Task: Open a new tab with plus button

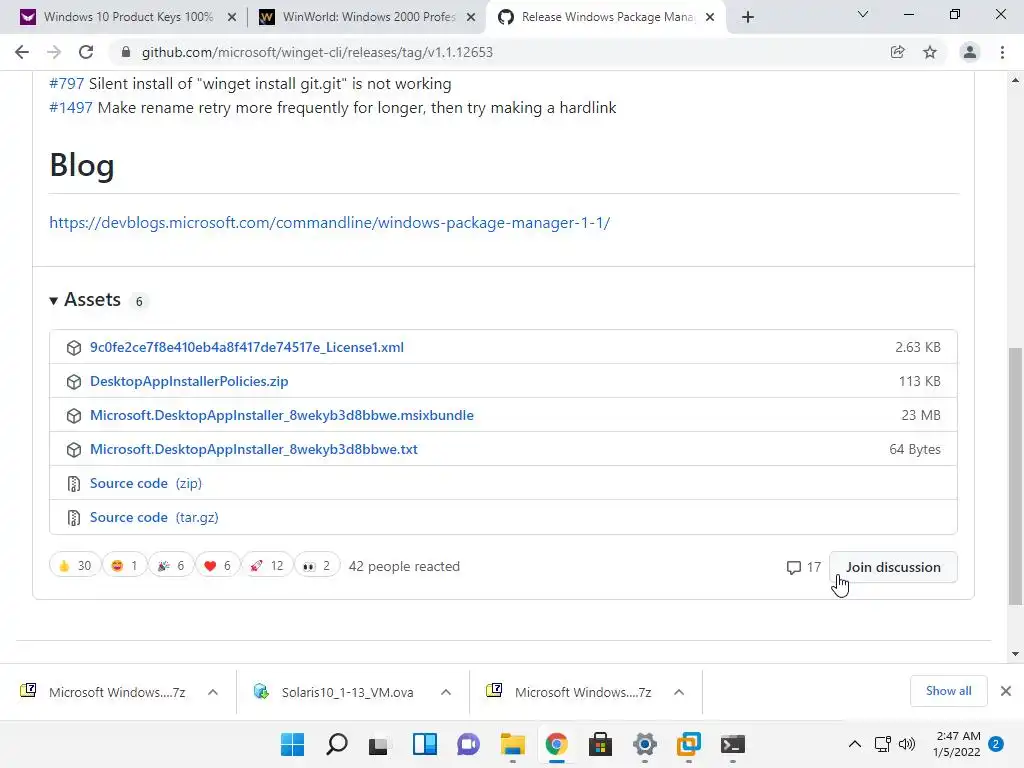Action: 748,17
